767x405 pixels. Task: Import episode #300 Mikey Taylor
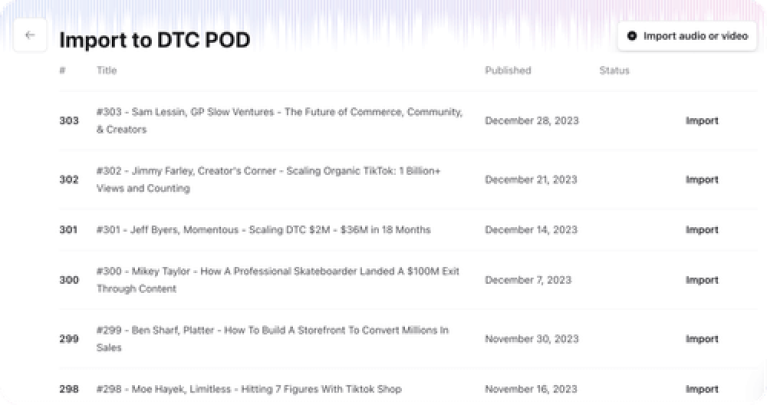coord(701,280)
